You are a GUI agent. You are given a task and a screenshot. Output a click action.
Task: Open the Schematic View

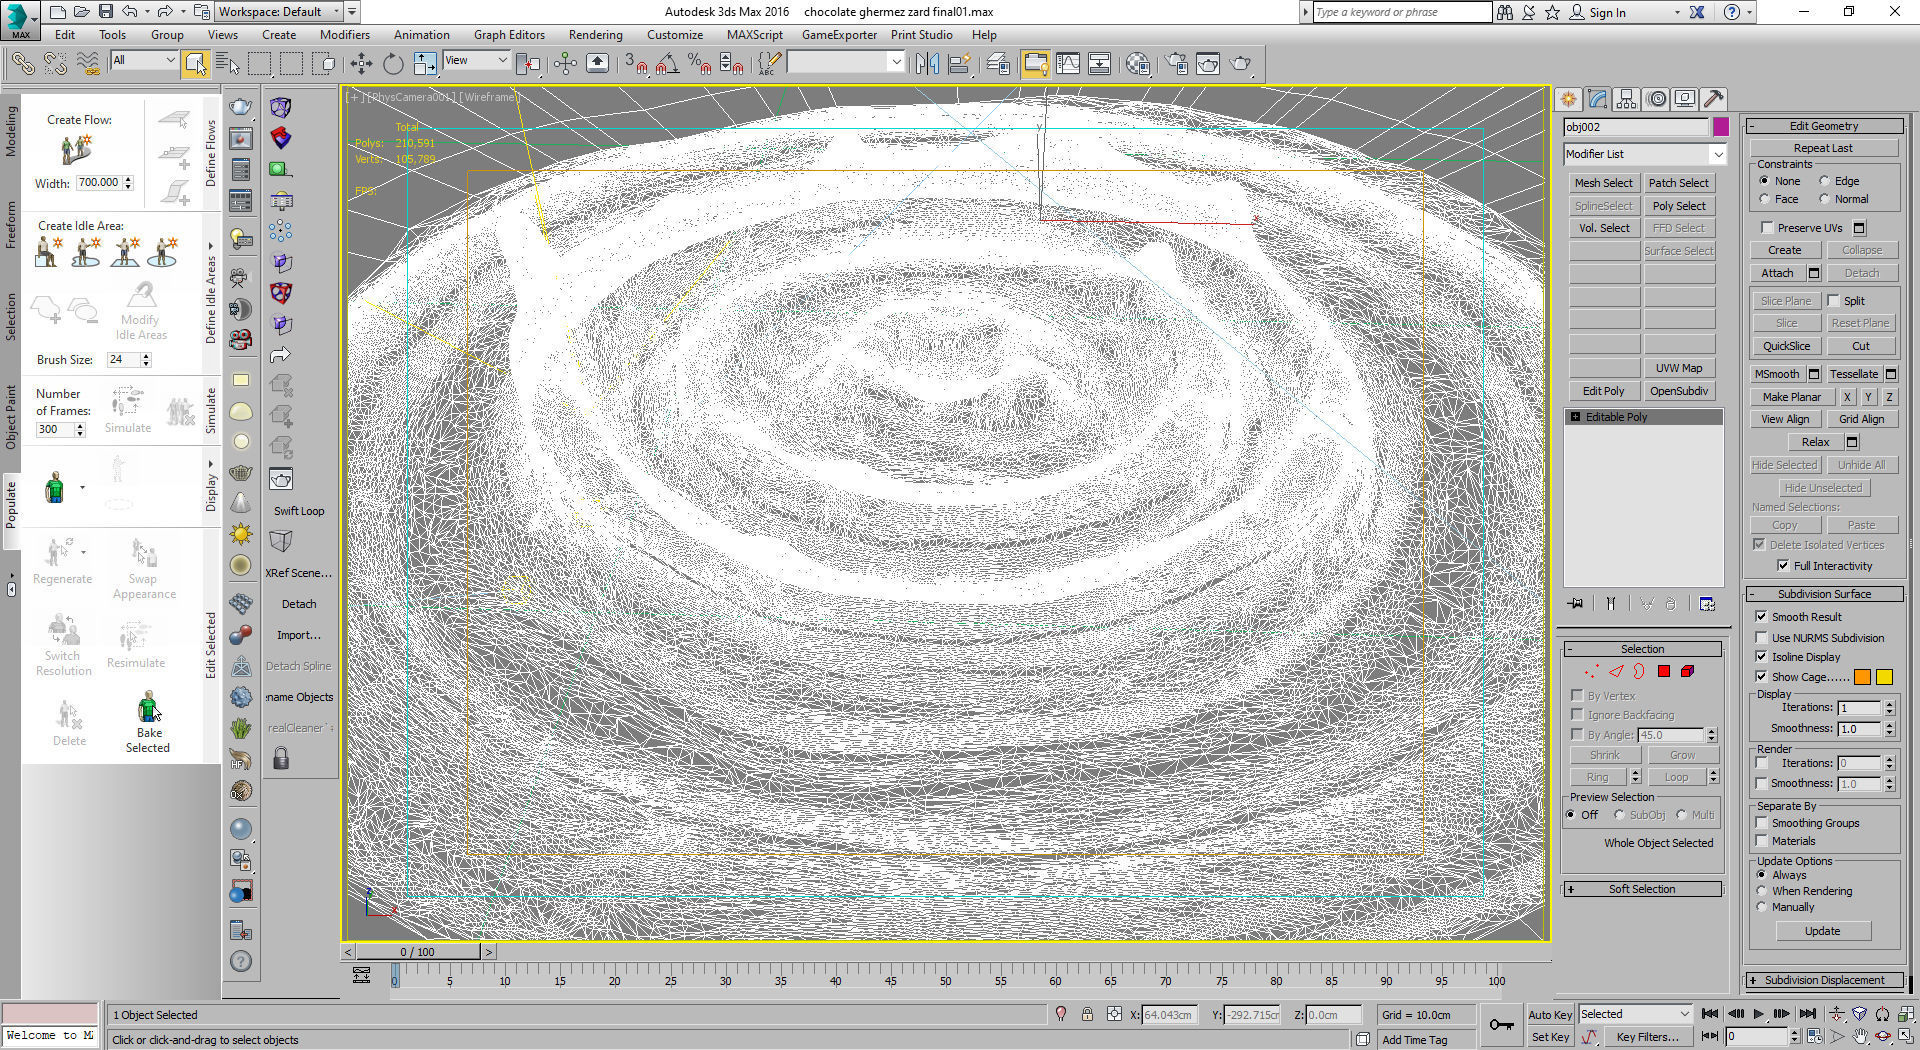click(x=1100, y=64)
